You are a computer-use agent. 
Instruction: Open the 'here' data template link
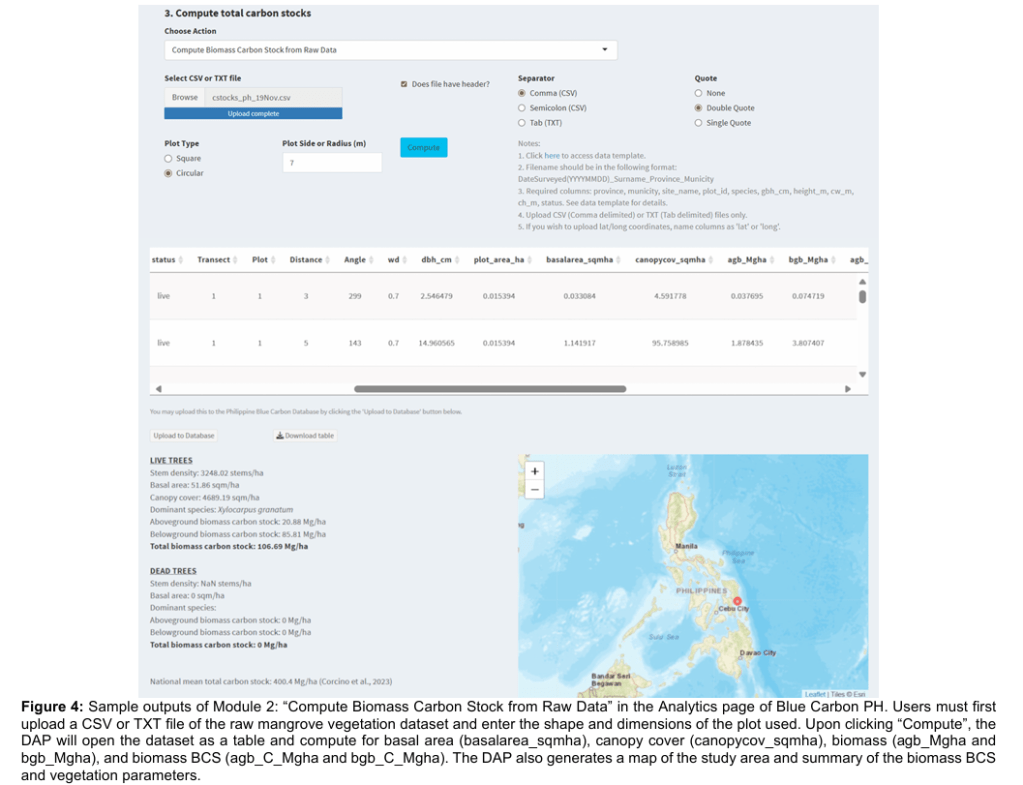point(551,156)
